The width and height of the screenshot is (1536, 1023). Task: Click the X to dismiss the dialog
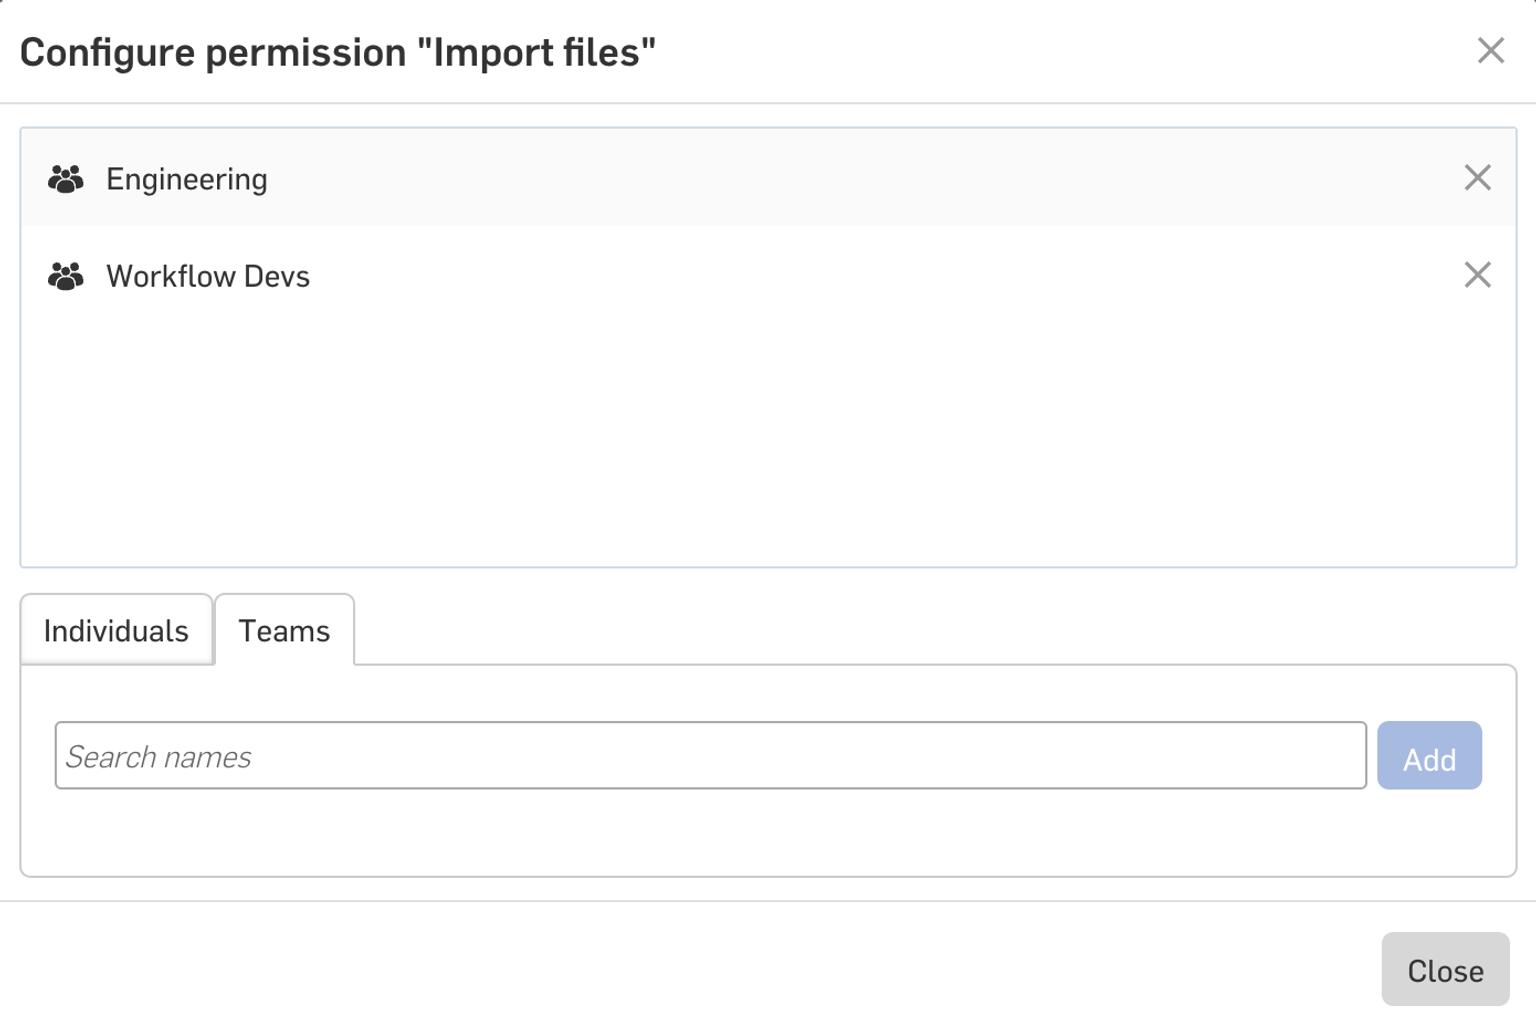(x=1491, y=50)
